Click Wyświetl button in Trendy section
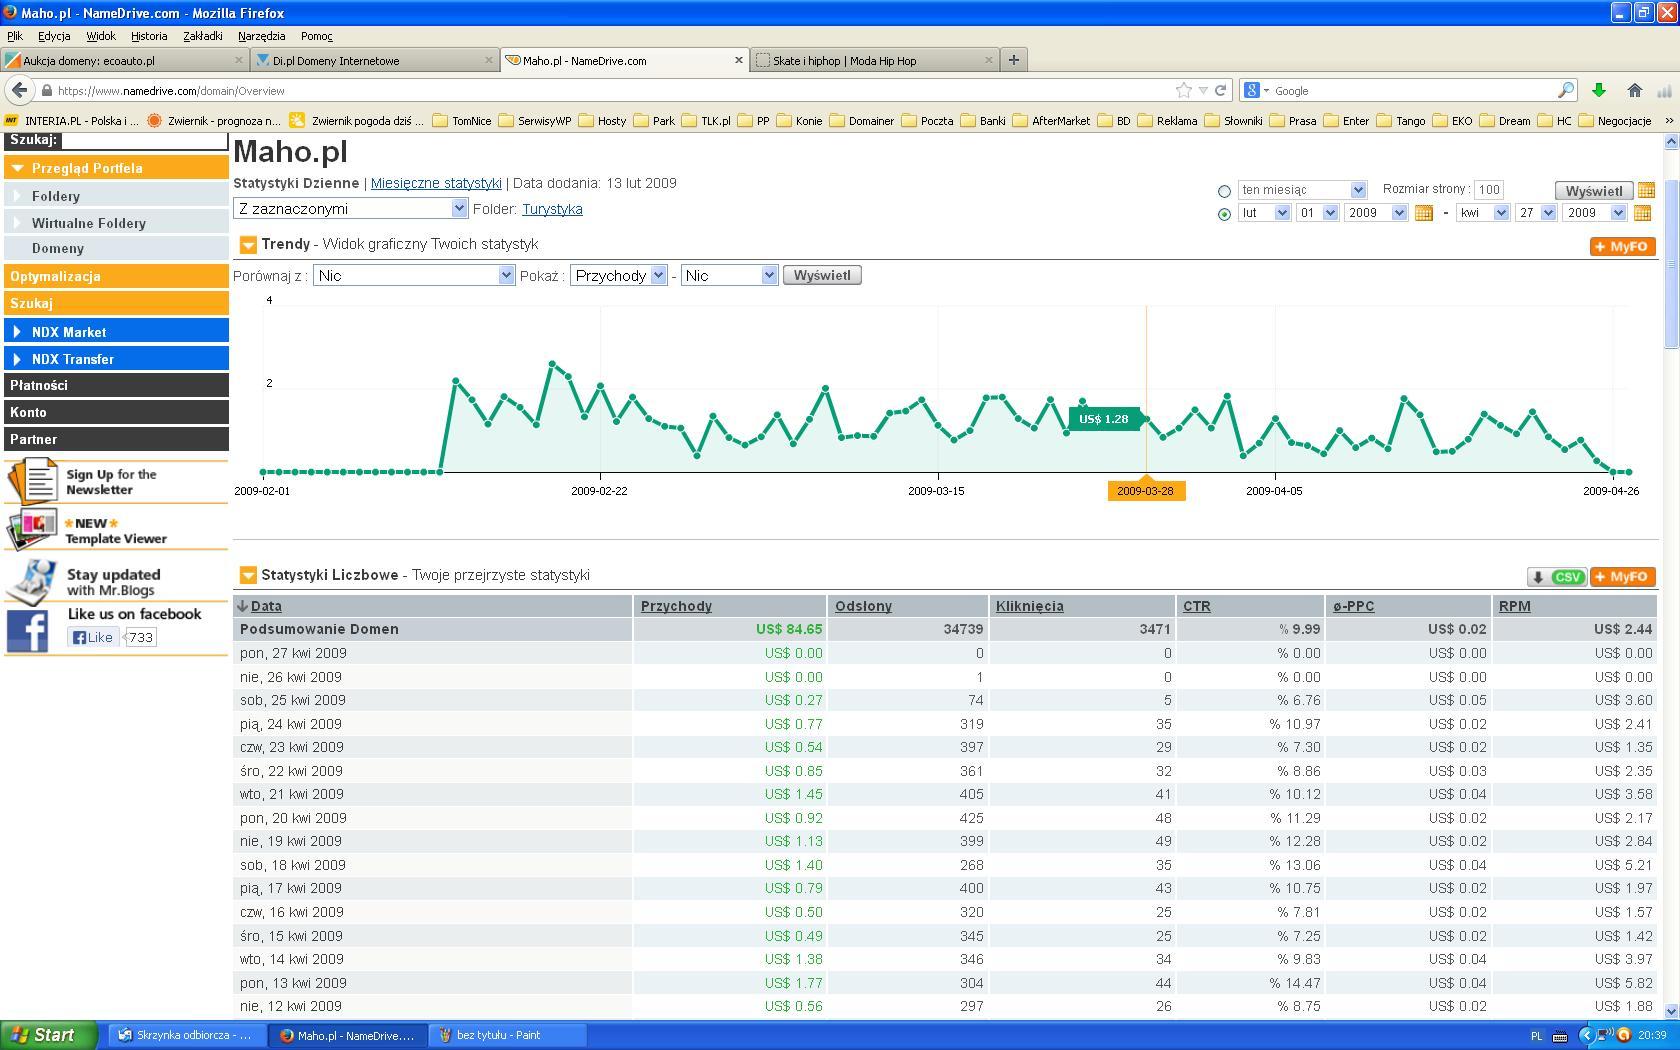1680x1050 pixels. point(822,275)
